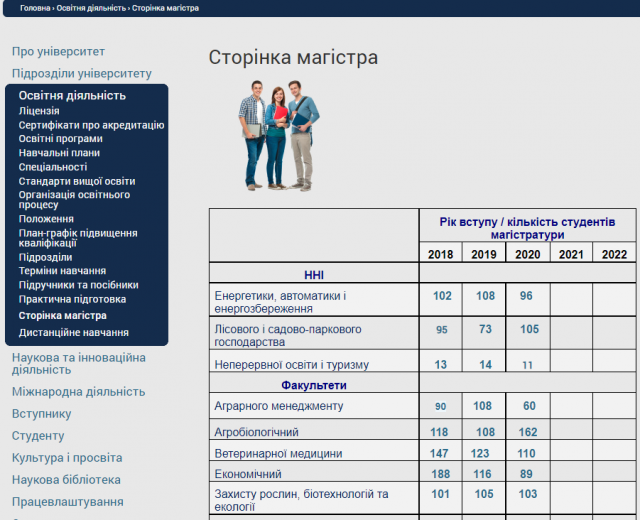The image size is (640, 520).
Task: Open Підрозділи університету in the sidebar
Action: click(x=82, y=73)
